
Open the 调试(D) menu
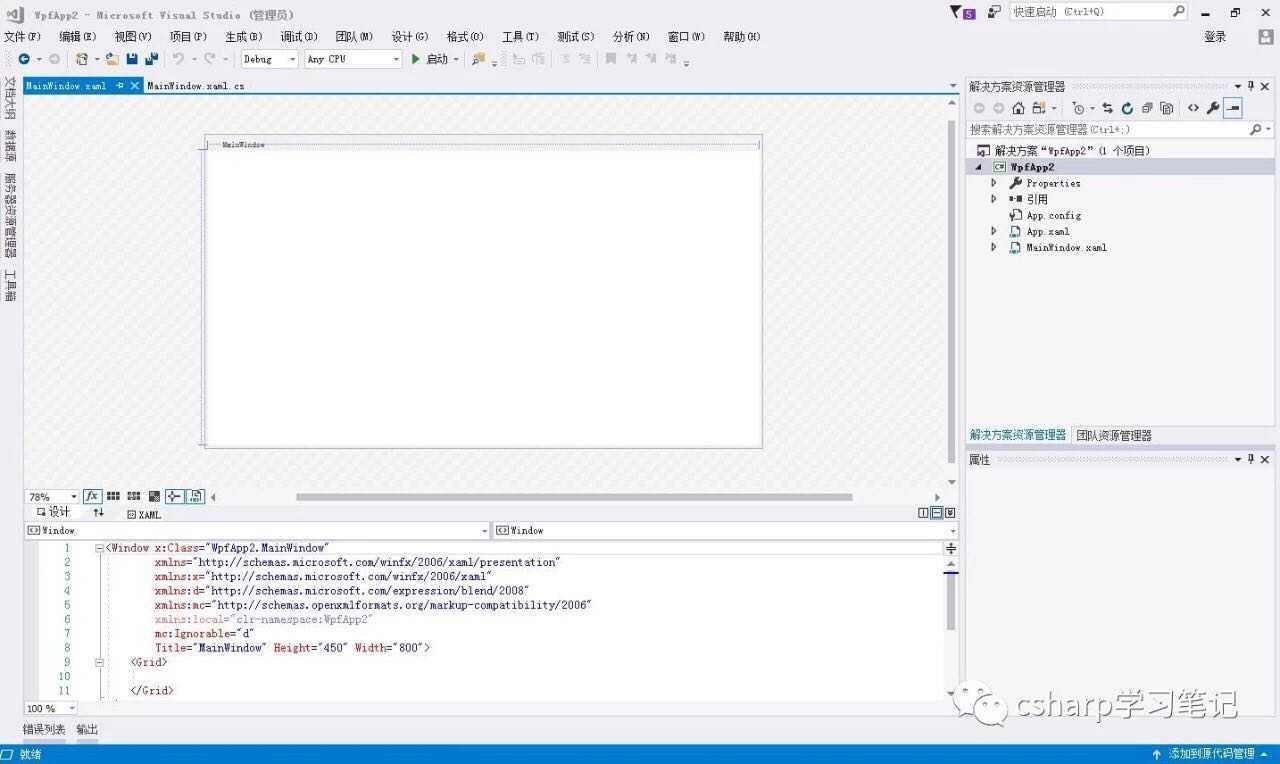click(299, 36)
